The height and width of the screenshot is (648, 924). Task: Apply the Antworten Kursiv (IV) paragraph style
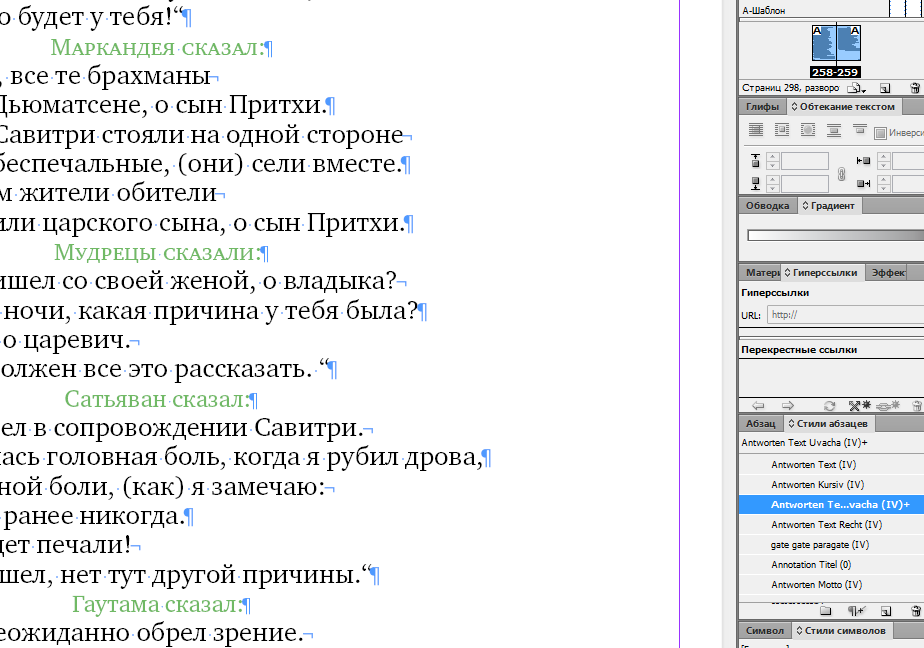[x=831, y=485]
